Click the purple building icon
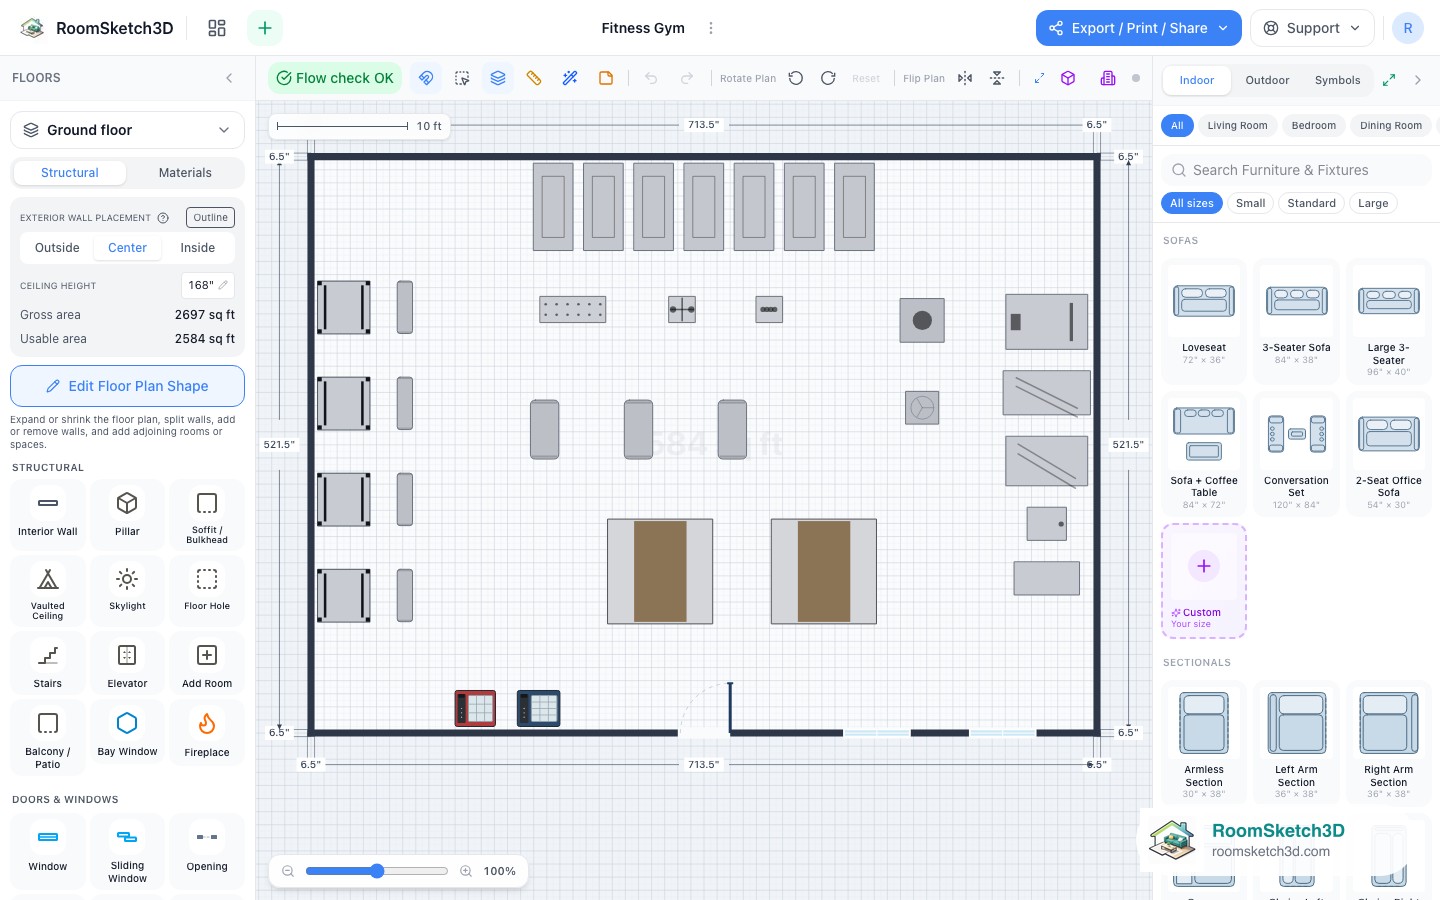 tap(1108, 78)
